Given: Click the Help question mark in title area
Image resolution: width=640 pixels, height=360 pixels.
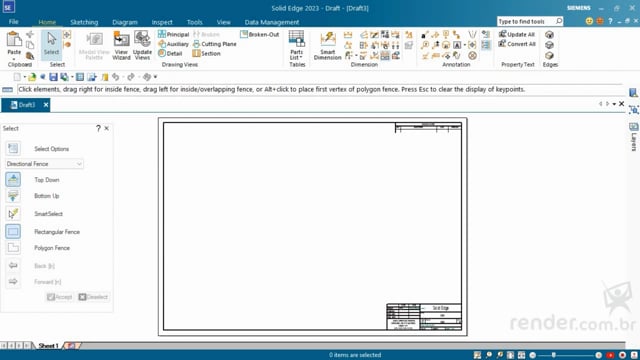Looking at the screenshot, I should (x=610, y=21).
